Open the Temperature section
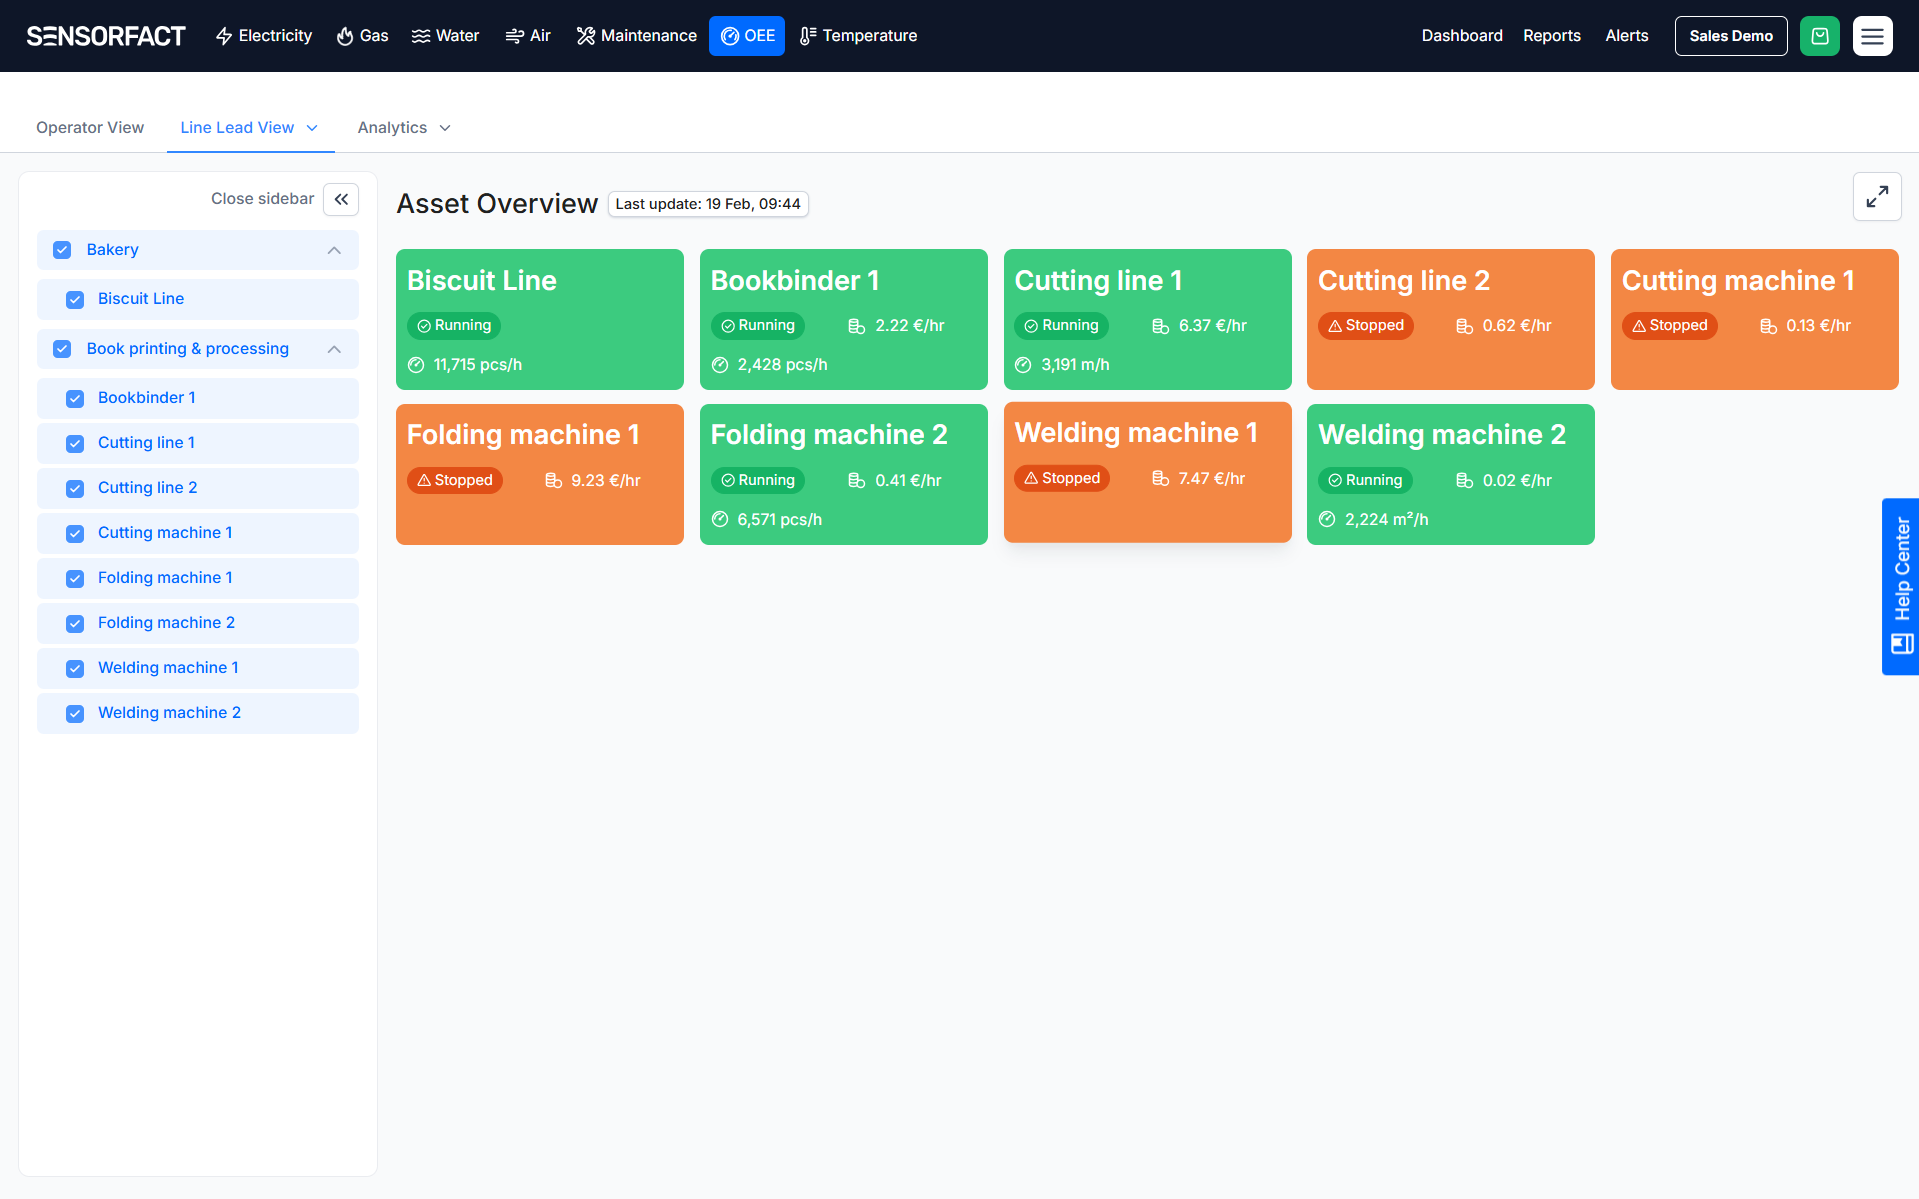This screenshot has height=1199, width=1919. [858, 36]
